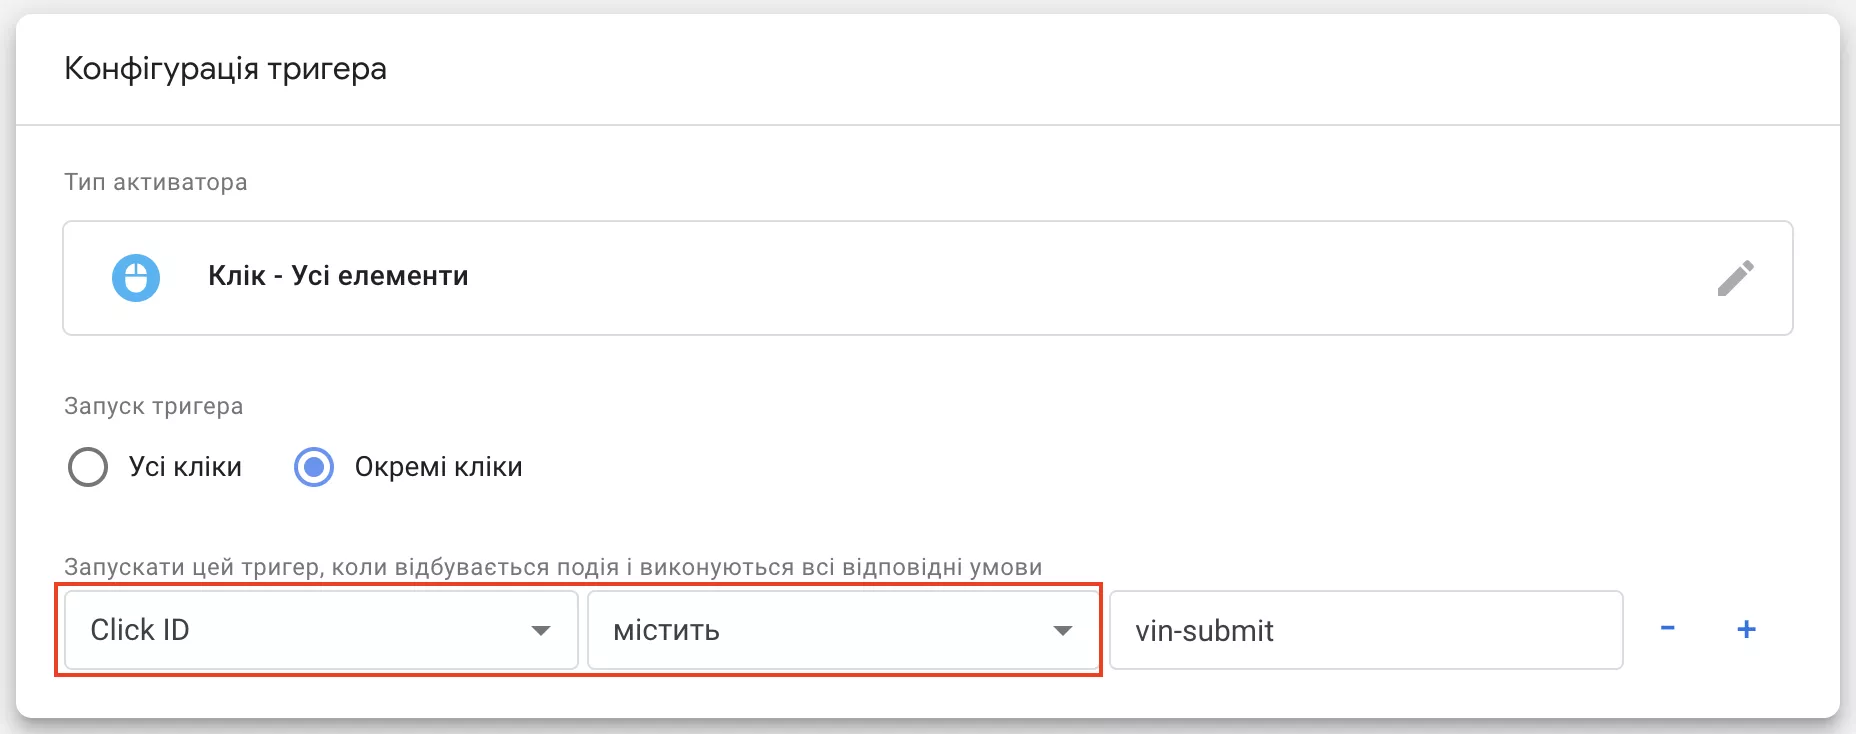Click into the vin-submit value field
Image resolution: width=1856 pixels, height=734 pixels.
1366,630
